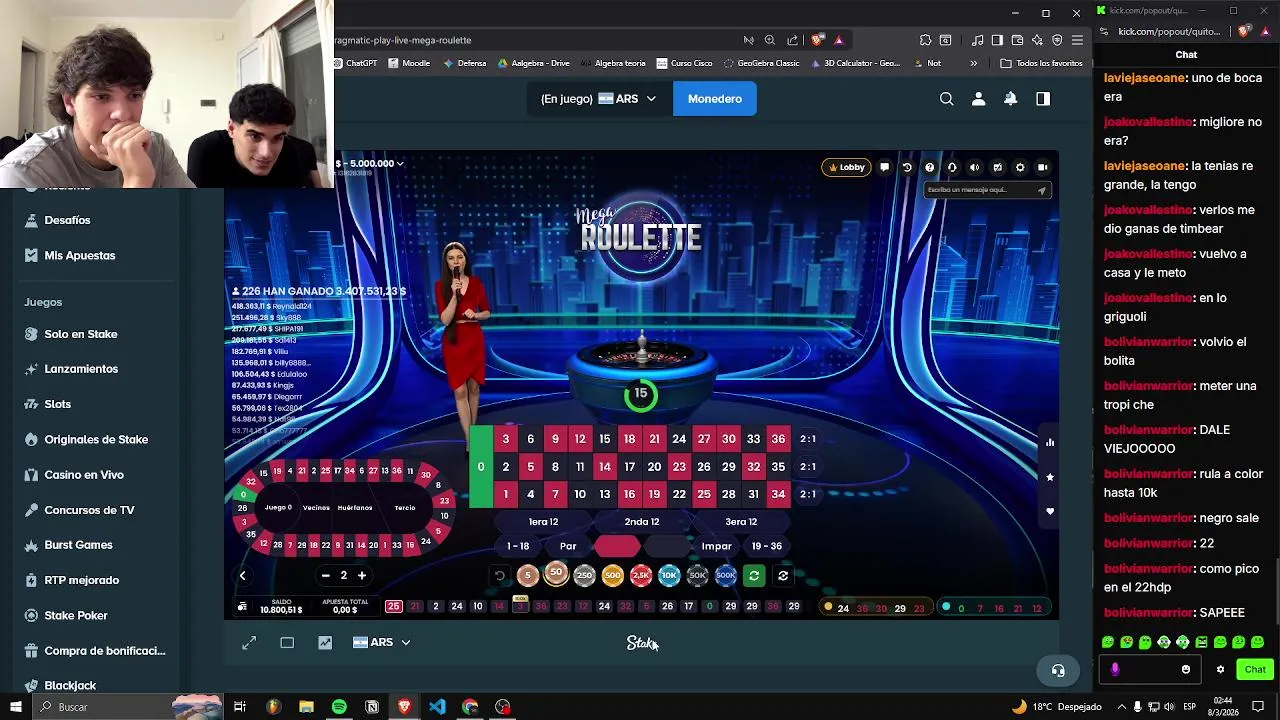Open the game chat bubble icon

coord(884,168)
